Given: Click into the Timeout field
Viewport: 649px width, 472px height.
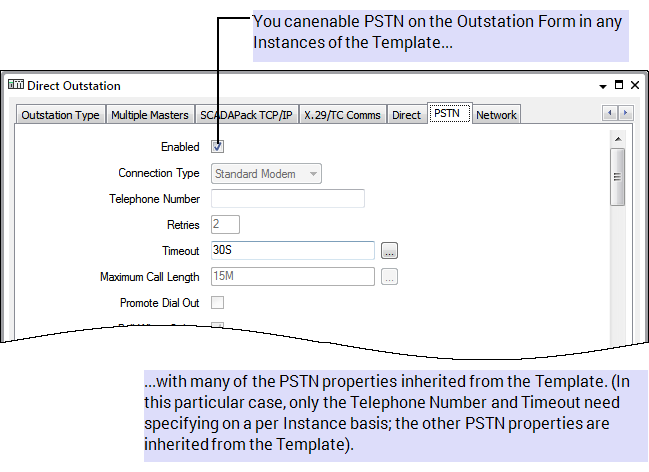Looking at the screenshot, I should 293,250.
